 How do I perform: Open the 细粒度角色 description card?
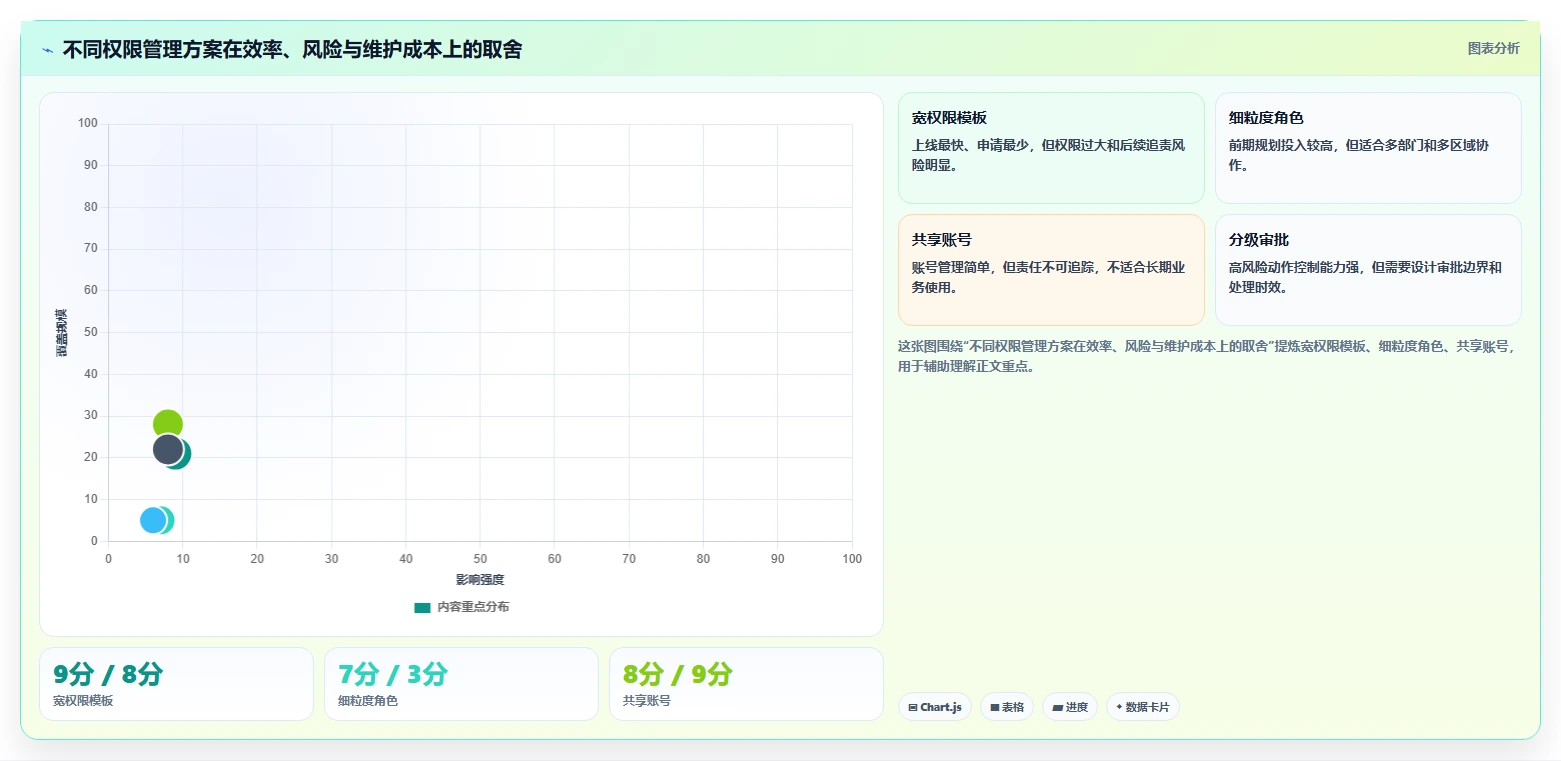point(1368,148)
